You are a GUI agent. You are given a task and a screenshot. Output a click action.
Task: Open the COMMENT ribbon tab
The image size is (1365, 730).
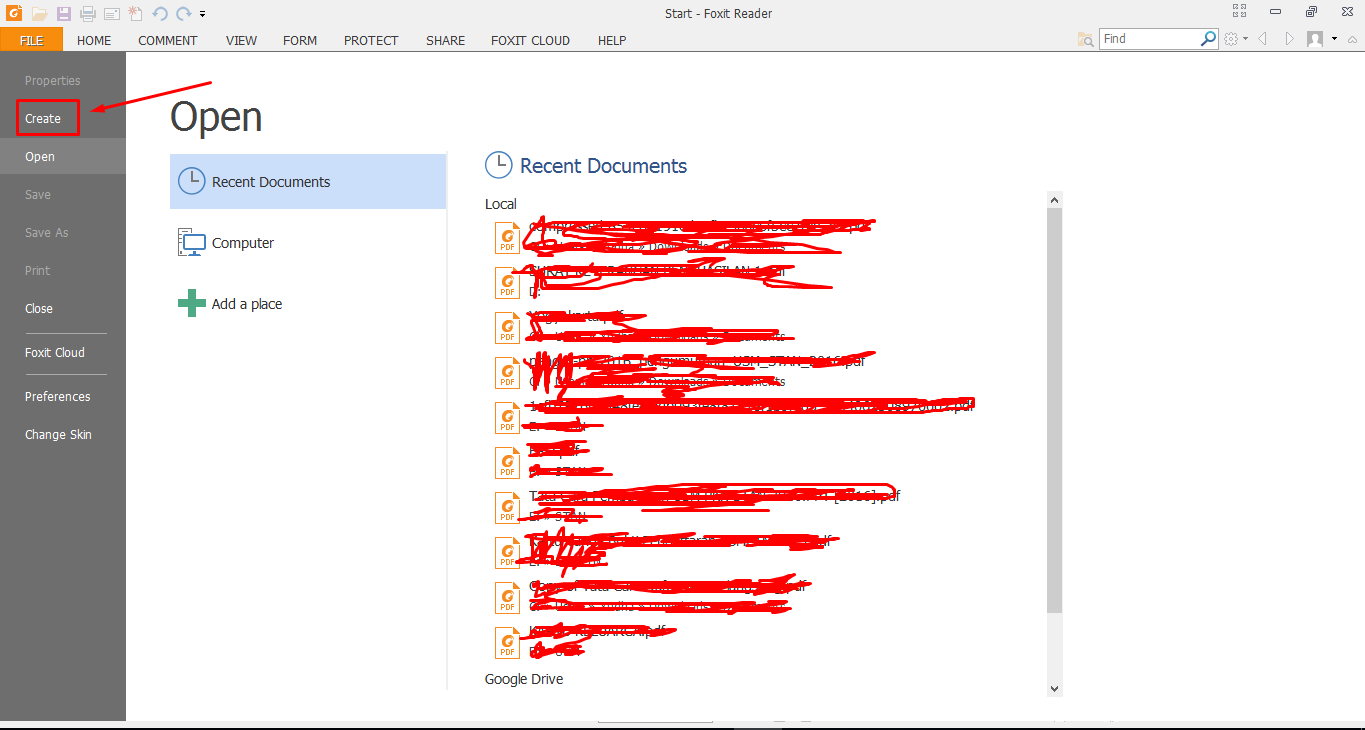(168, 40)
